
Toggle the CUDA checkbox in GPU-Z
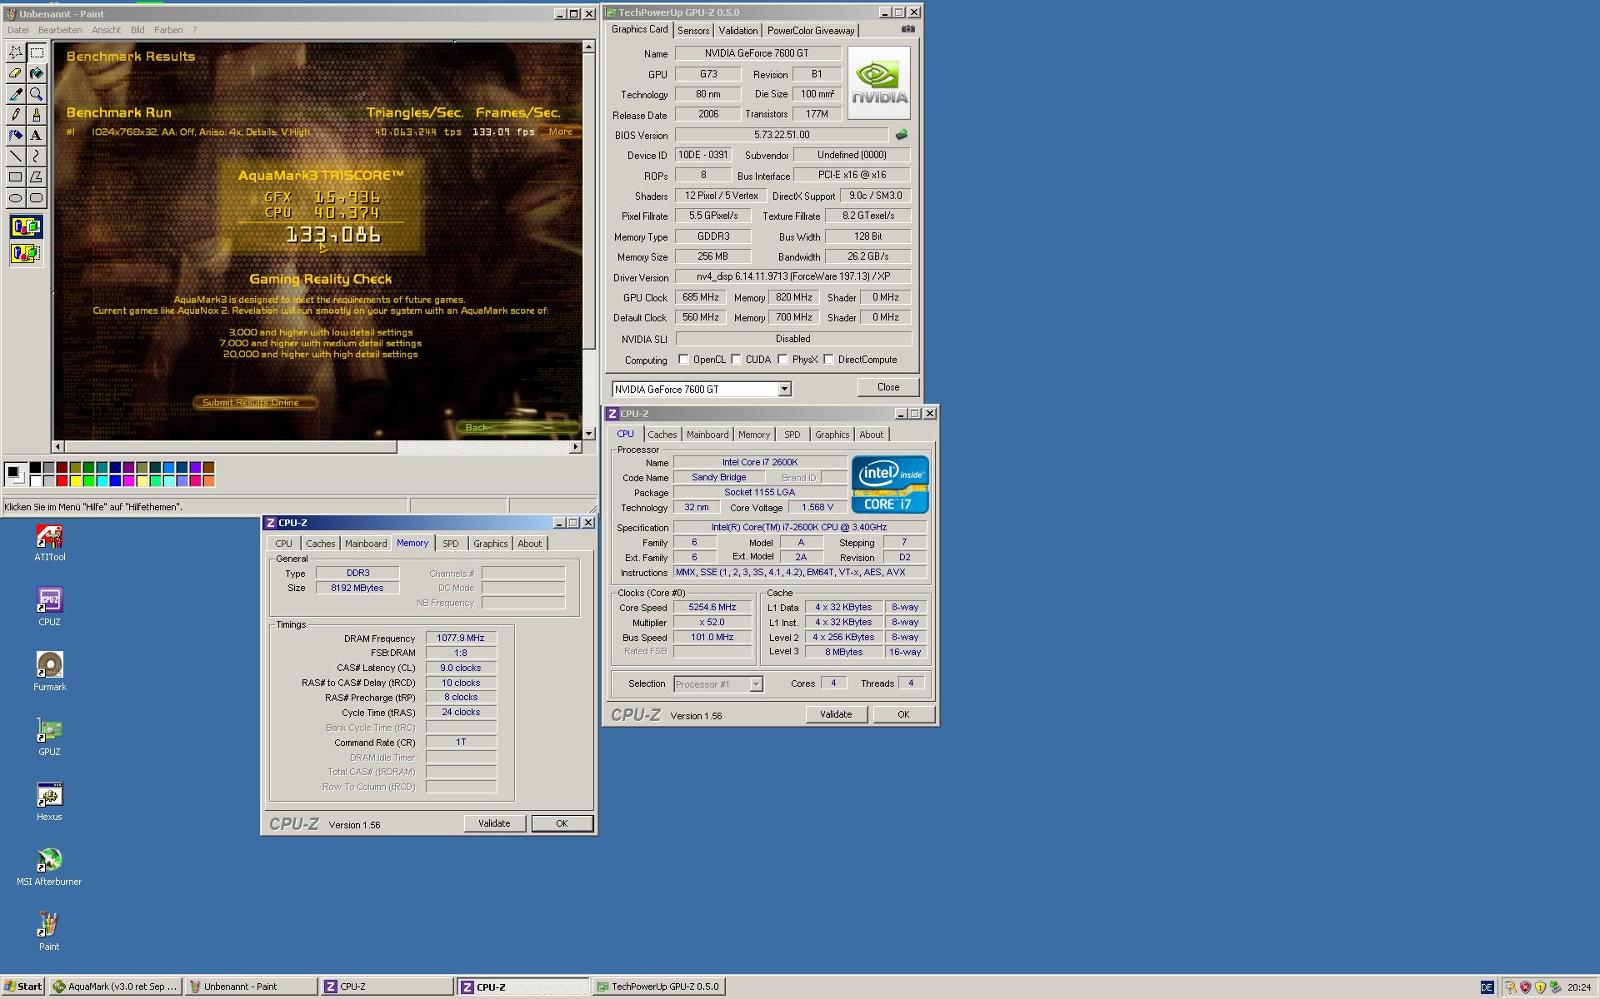[736, 359]
